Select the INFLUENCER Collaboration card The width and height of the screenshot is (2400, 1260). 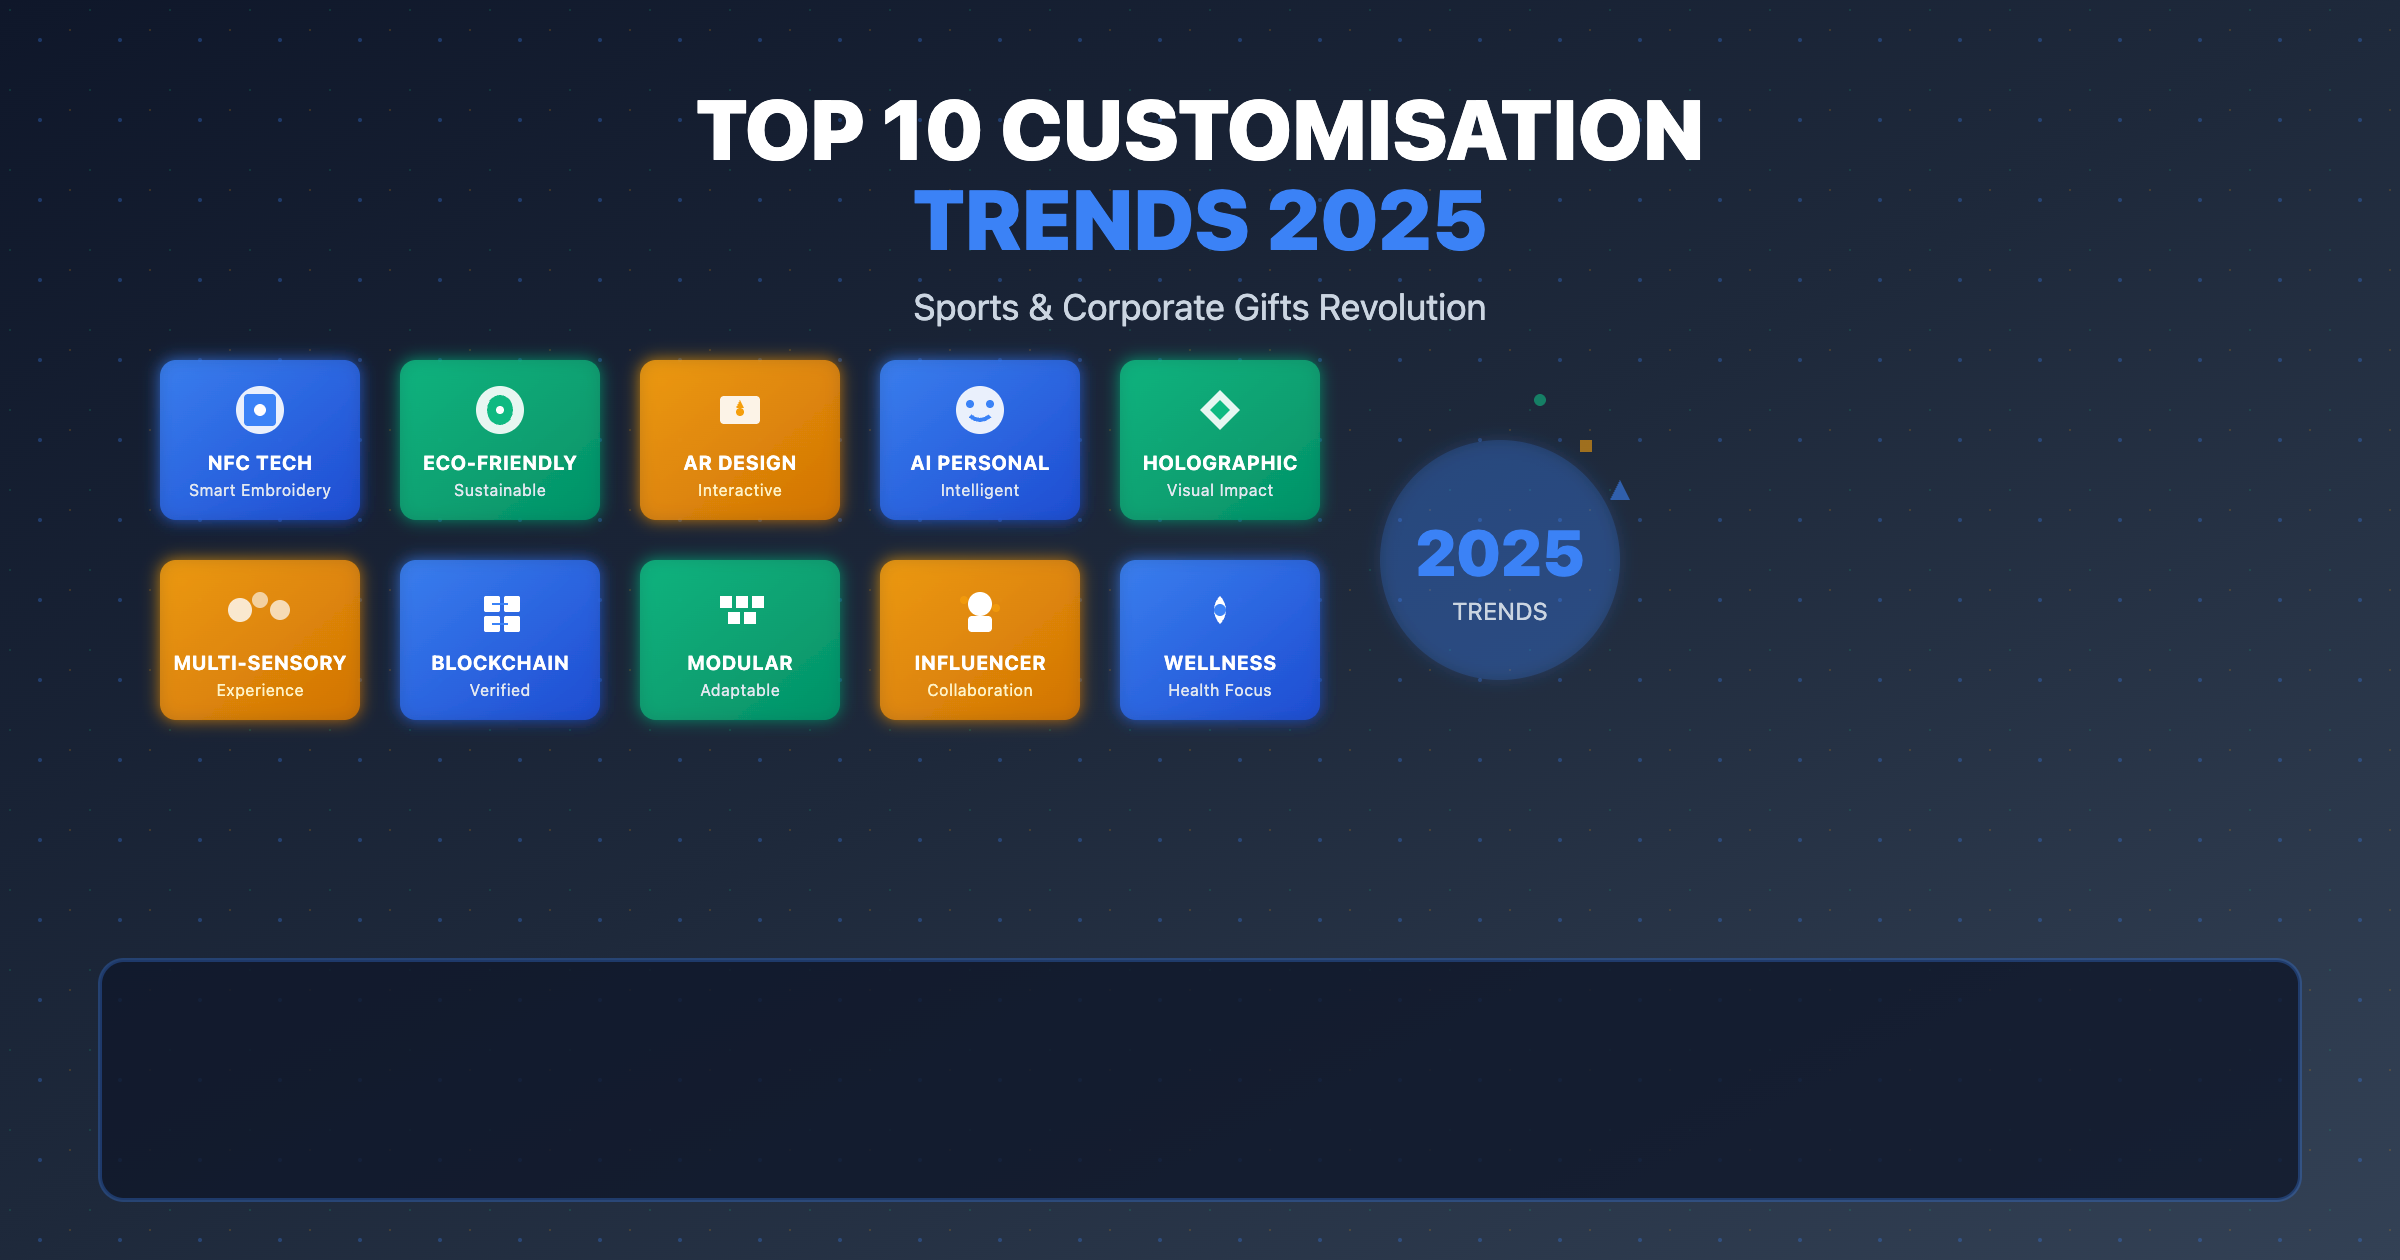979,639
